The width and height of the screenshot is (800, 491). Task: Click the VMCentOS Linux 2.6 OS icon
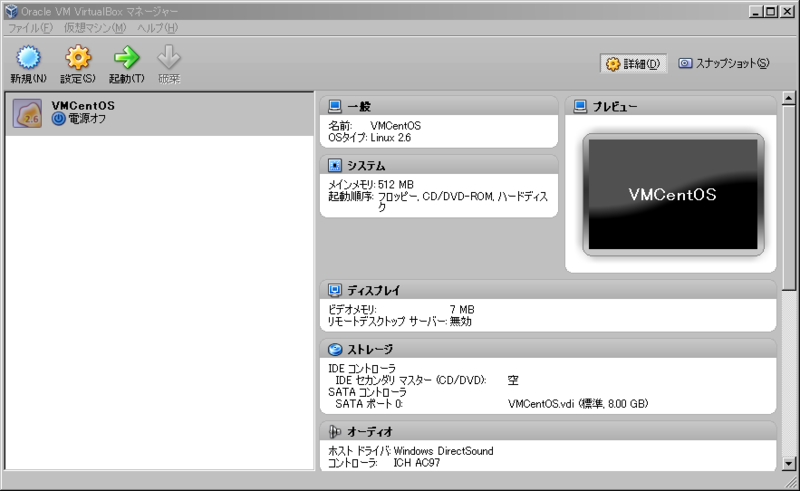28,113
